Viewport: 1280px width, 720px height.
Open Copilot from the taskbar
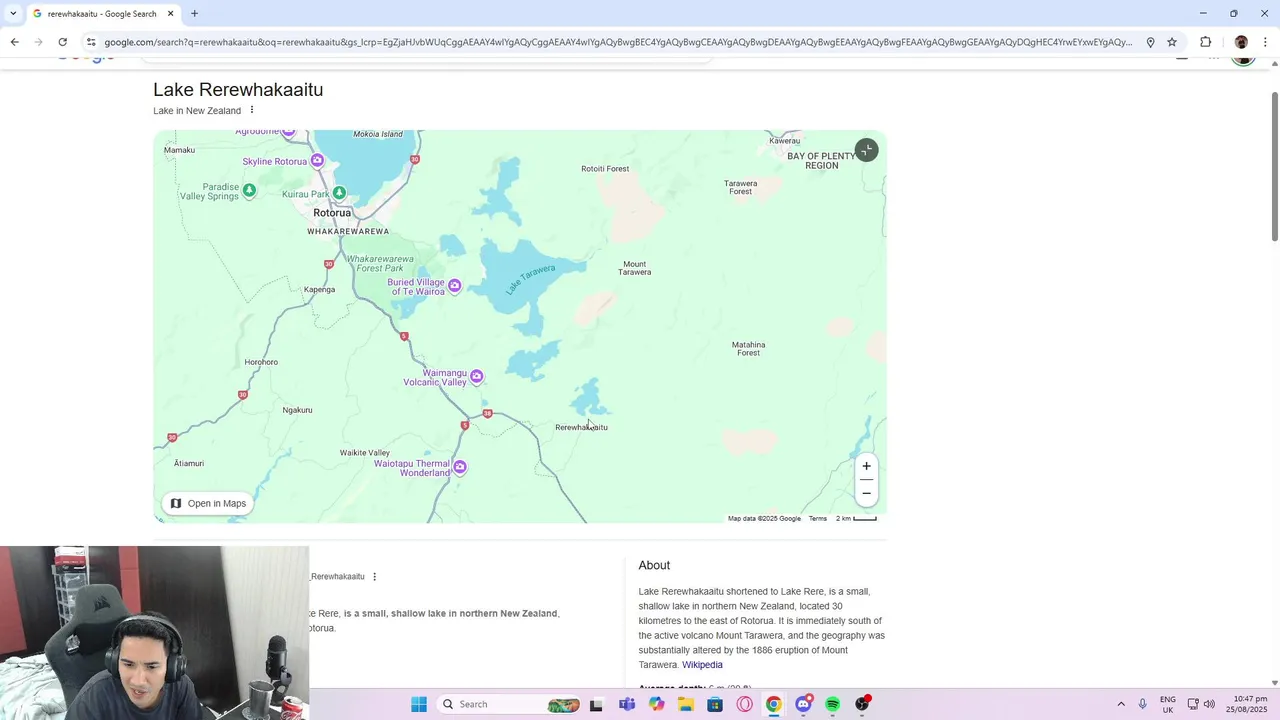pos(656,704)
